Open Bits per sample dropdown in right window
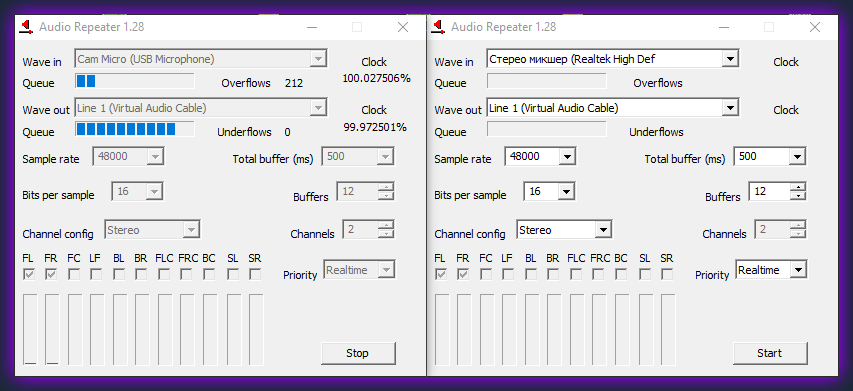 click(x=566, y=191)
